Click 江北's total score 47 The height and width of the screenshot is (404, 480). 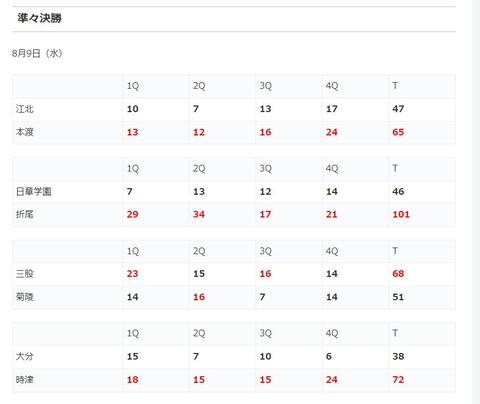(x=398, y=109)
